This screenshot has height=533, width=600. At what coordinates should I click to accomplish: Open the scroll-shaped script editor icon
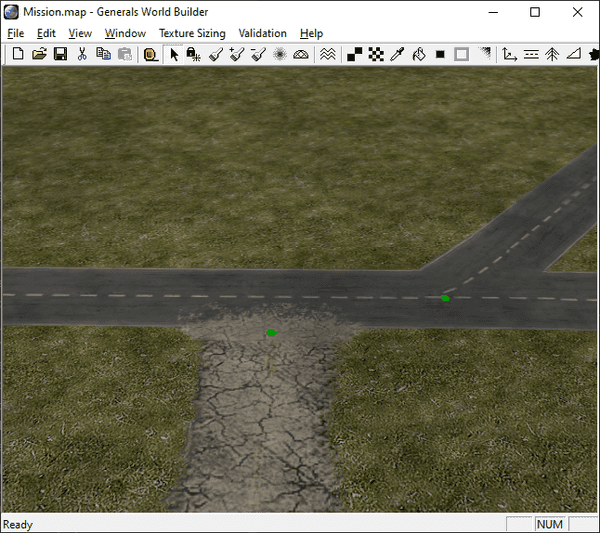(151, 54)
